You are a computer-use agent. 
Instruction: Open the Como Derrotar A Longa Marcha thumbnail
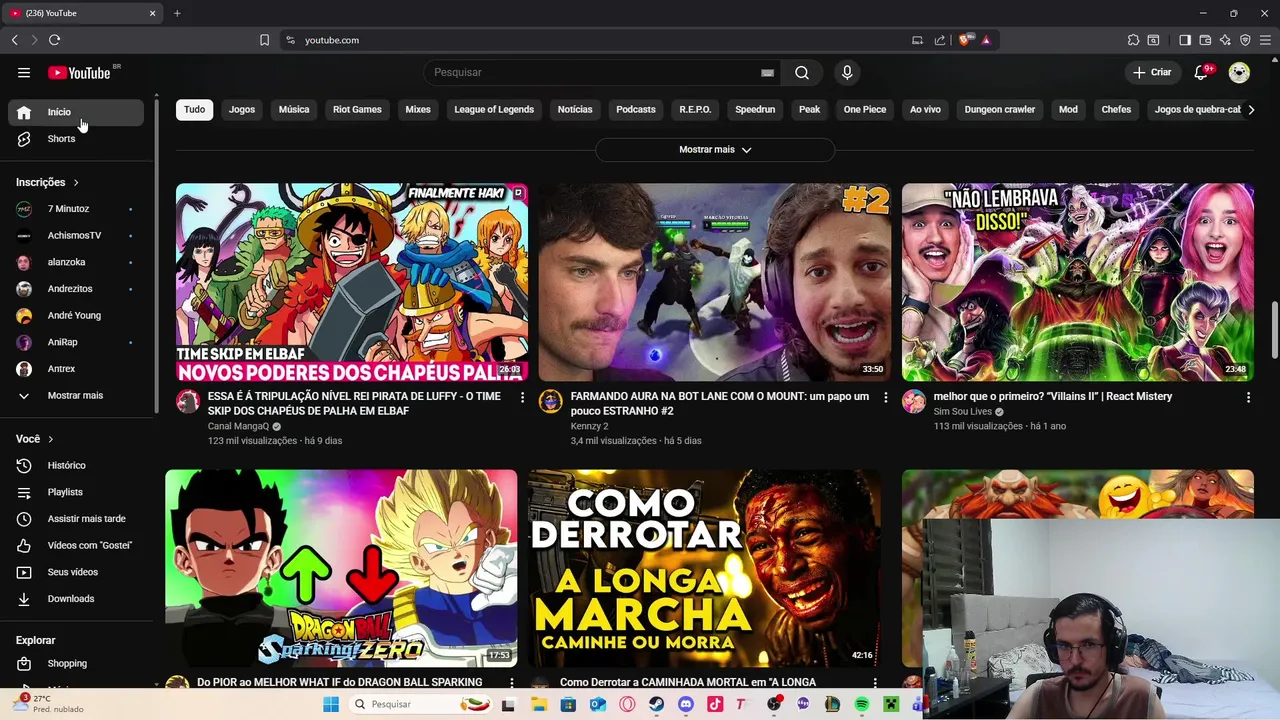(704, 568)
